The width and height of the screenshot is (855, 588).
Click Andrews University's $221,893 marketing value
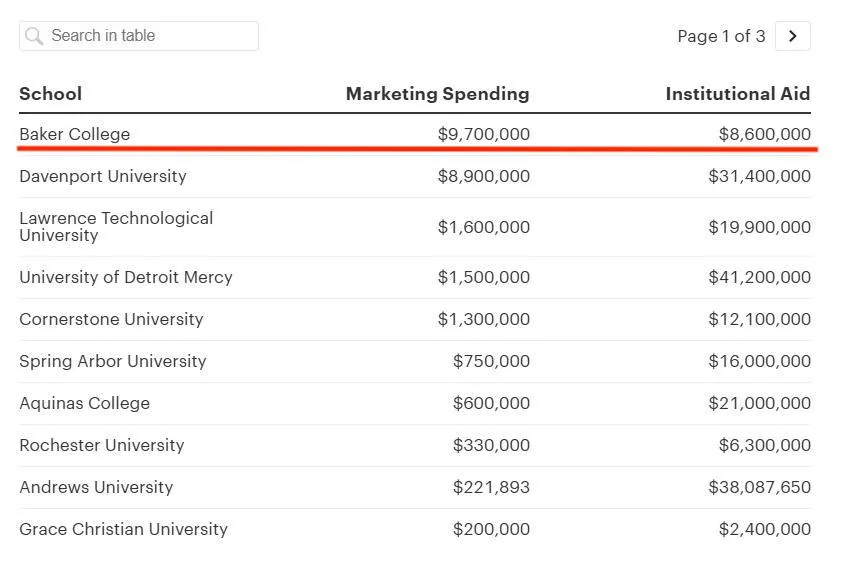click(491, 487)
